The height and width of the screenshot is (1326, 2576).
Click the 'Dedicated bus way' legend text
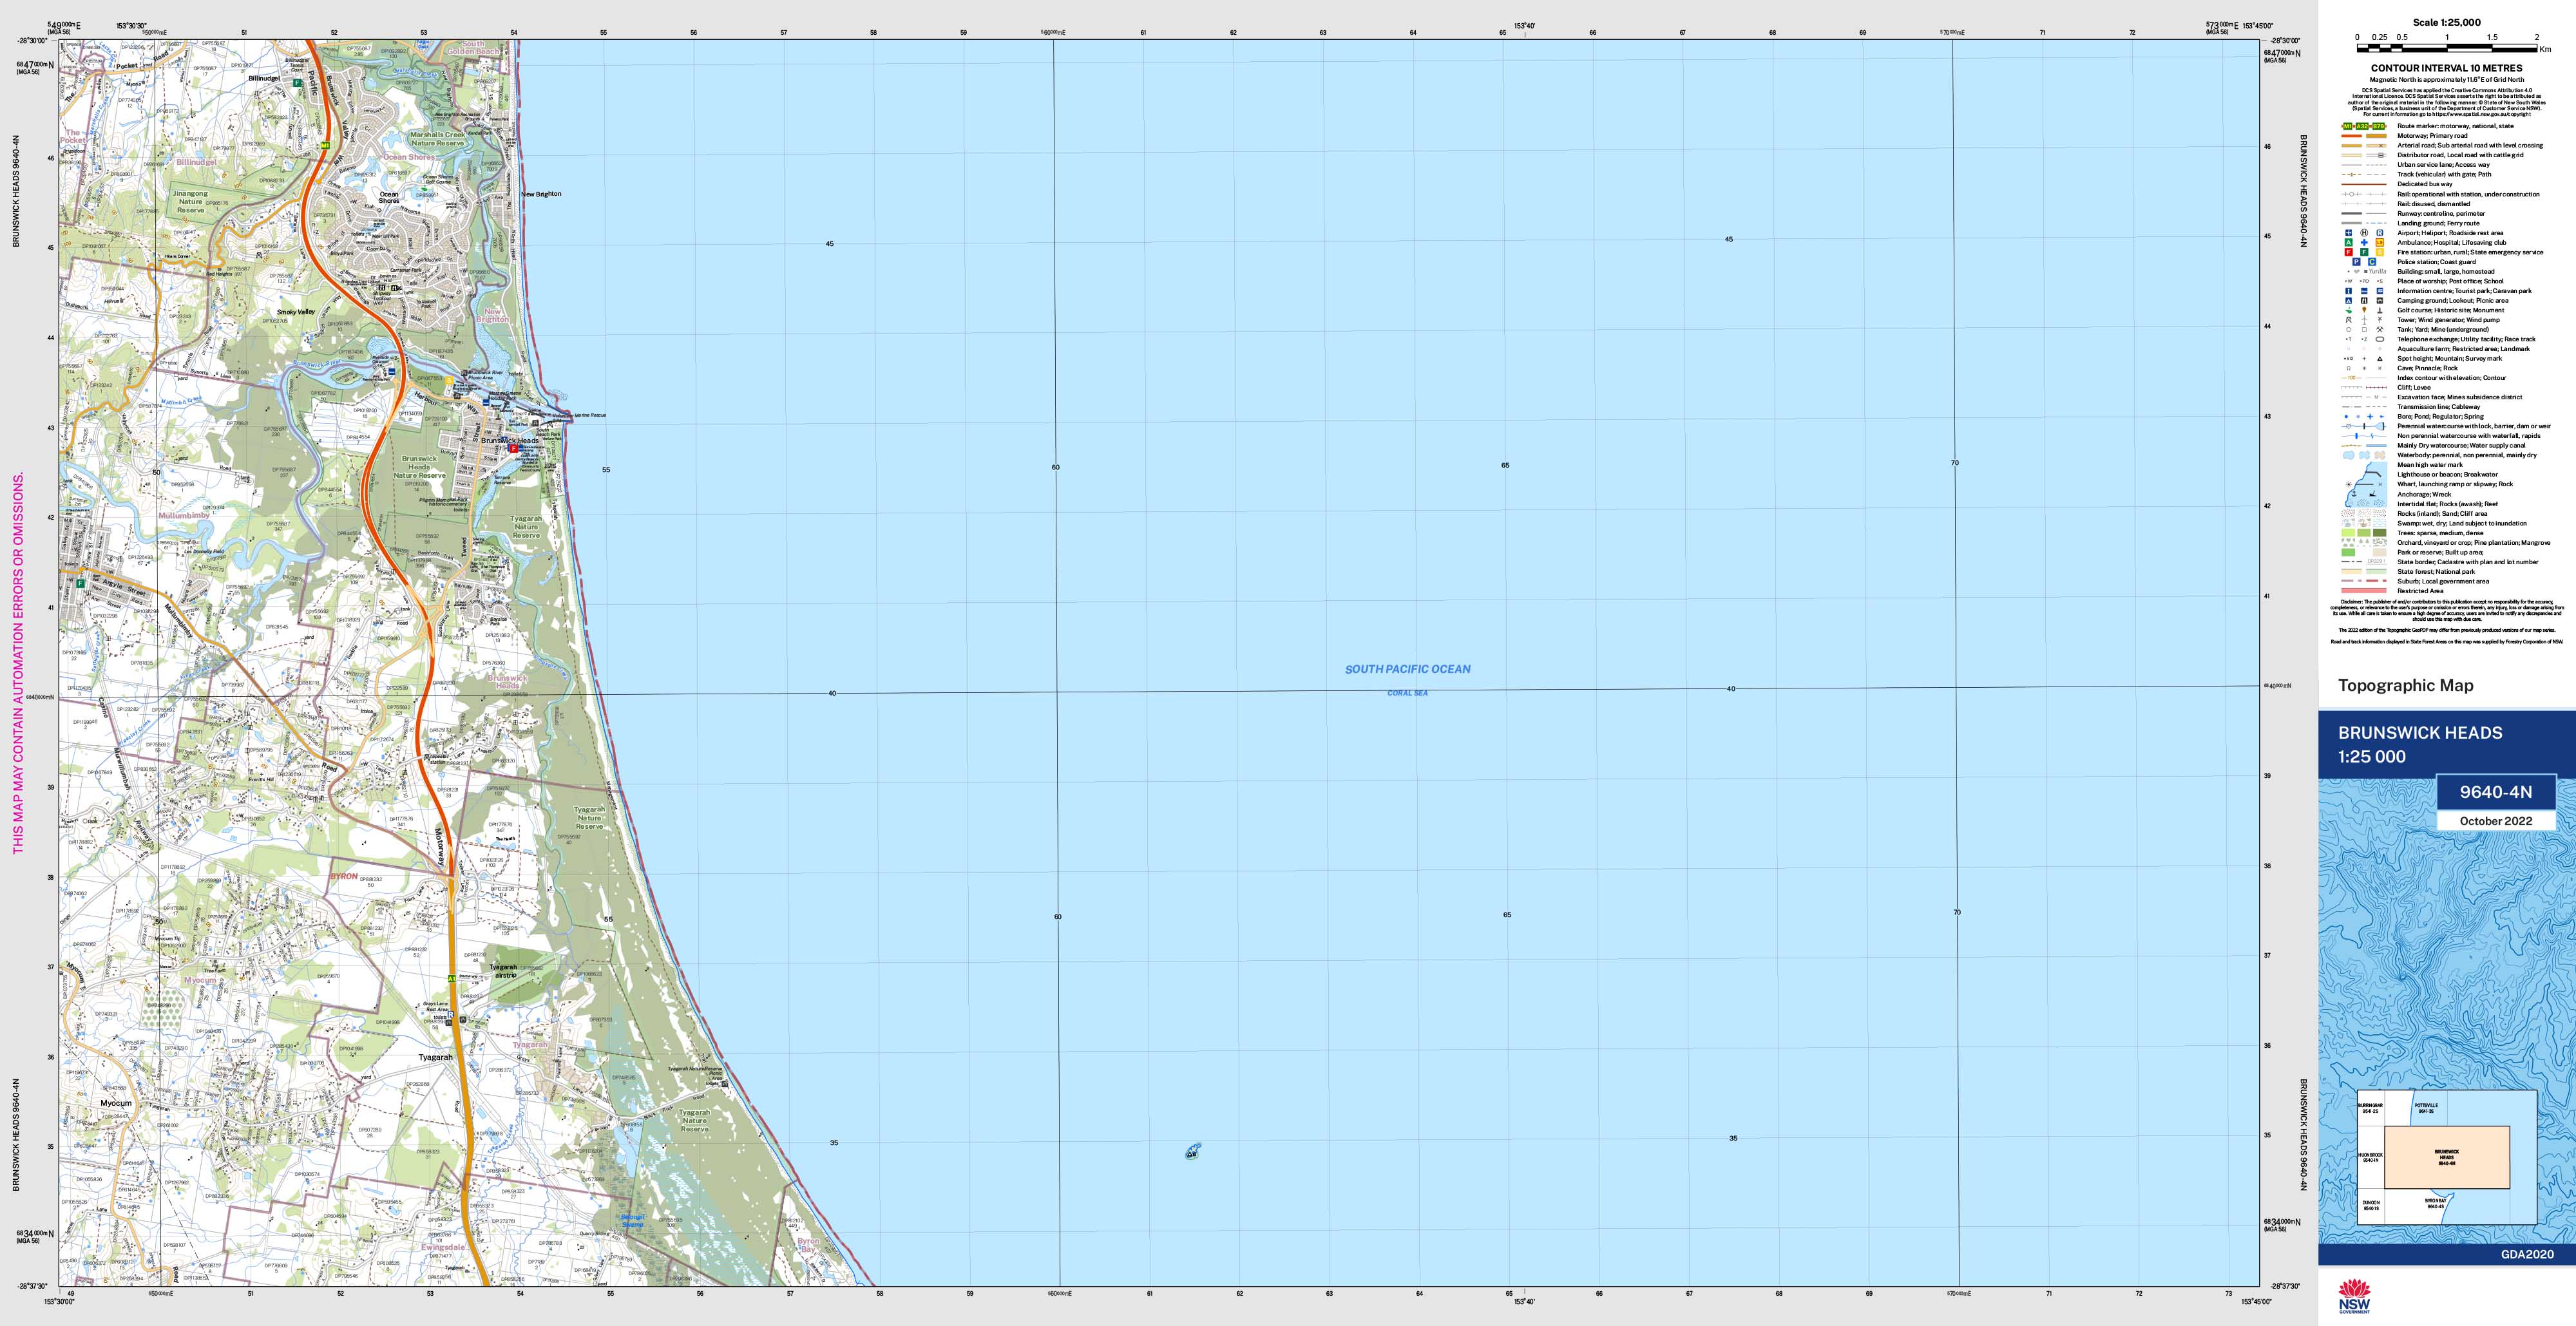tap(2425, 184)
